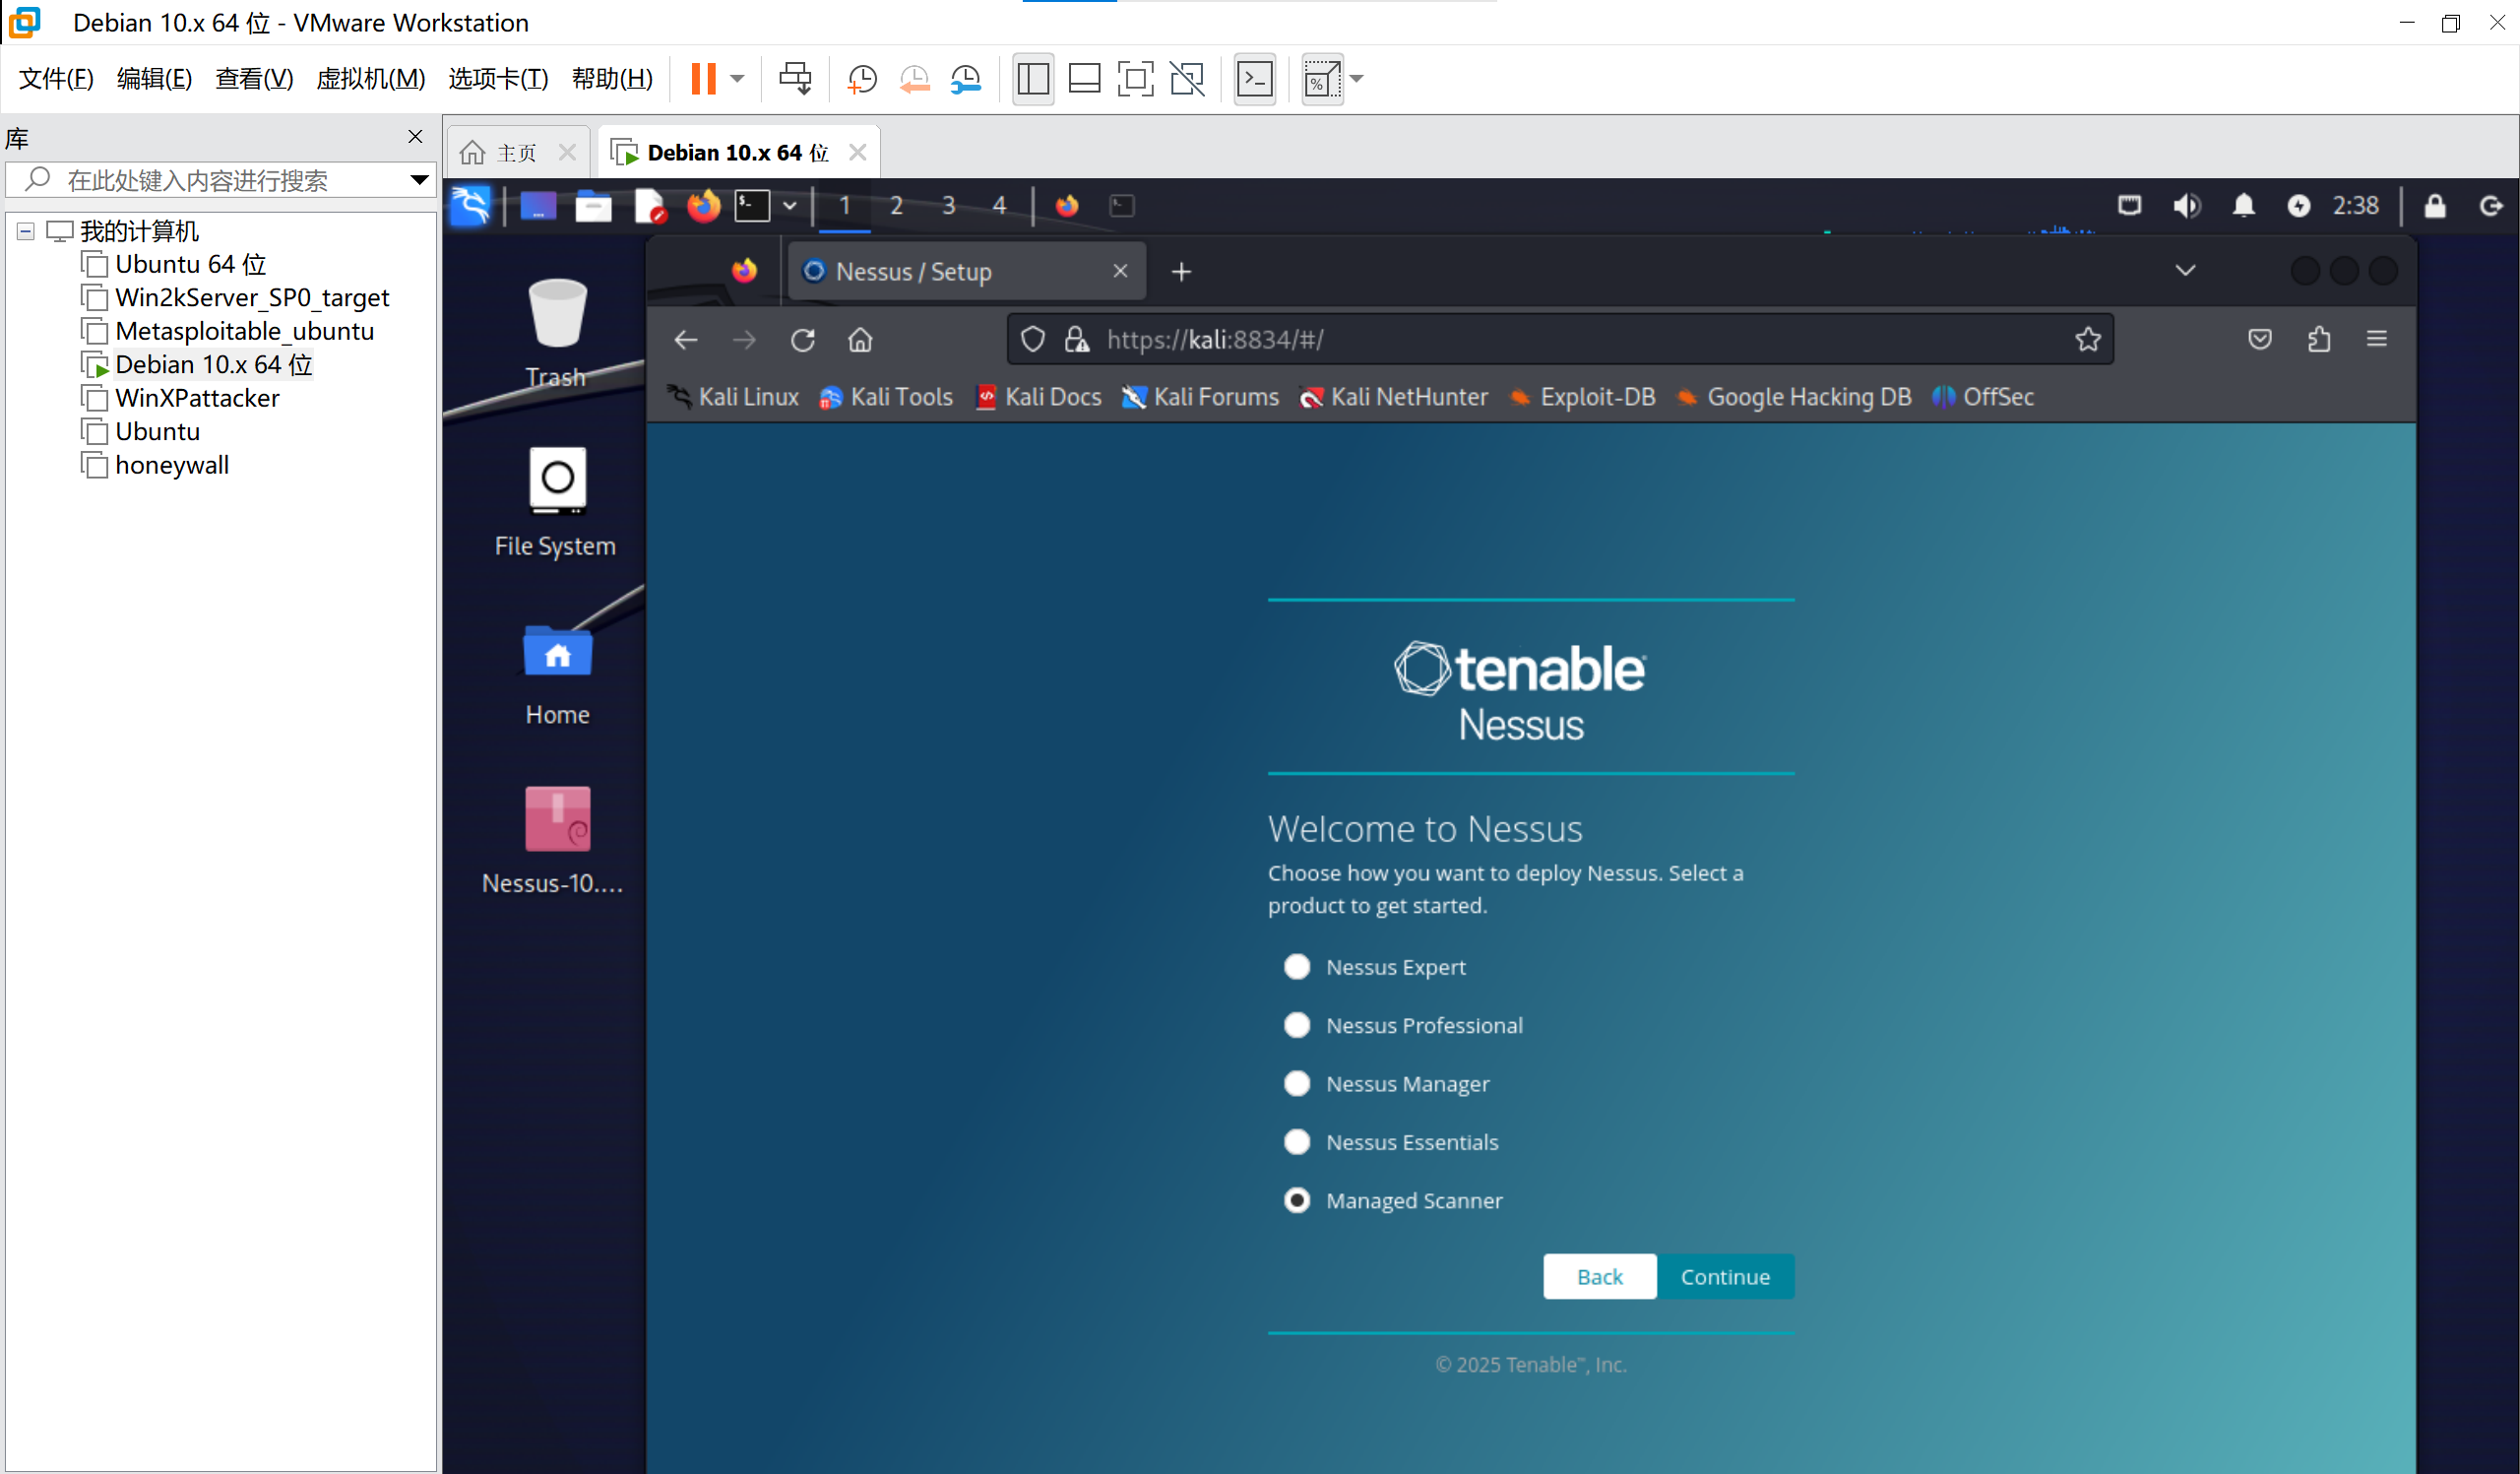Screen dimensions: 2520x1474
Task: Select the Nessus Expert radio button
Action: tap(1296, 966)
